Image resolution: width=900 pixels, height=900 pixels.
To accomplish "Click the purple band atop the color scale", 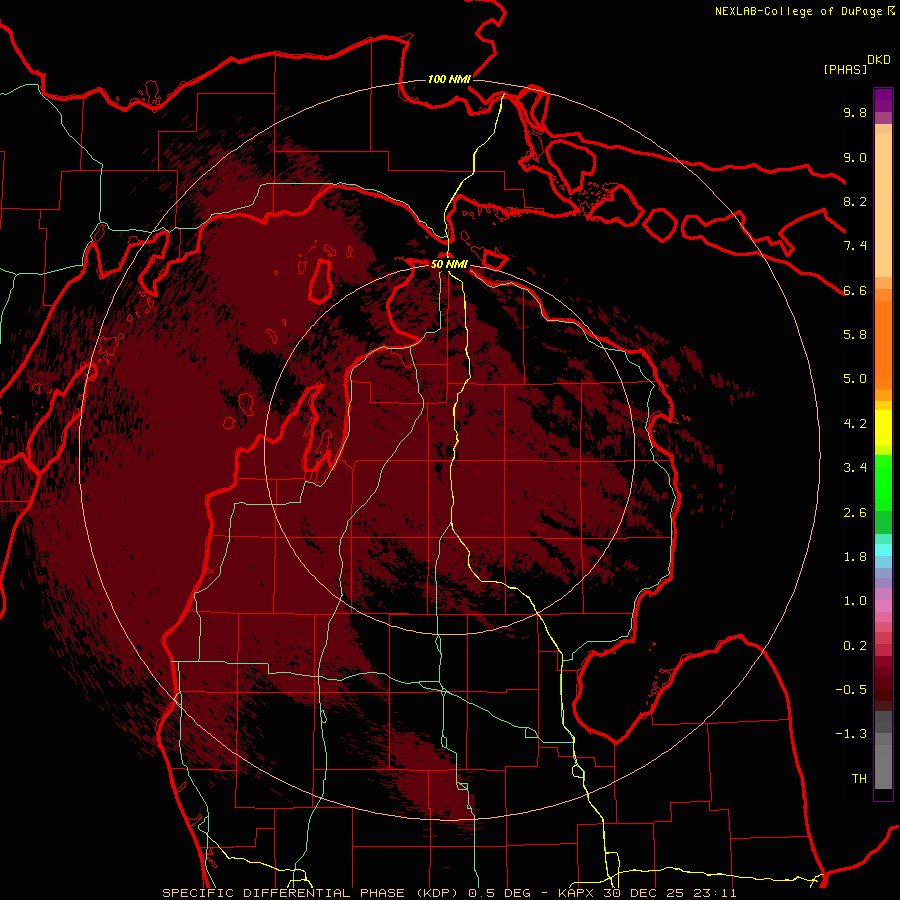I will [883, 100].
